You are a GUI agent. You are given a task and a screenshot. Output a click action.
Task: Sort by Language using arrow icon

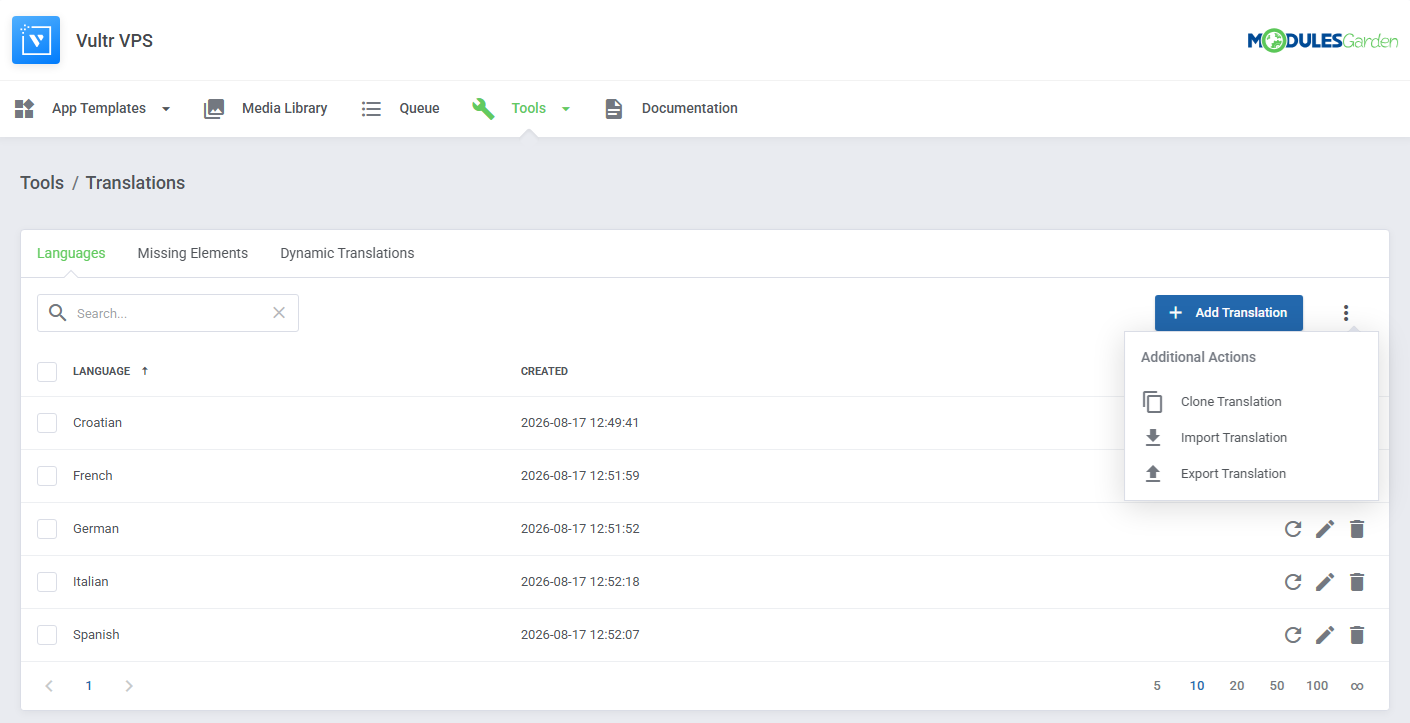click(x=144, y=371)
